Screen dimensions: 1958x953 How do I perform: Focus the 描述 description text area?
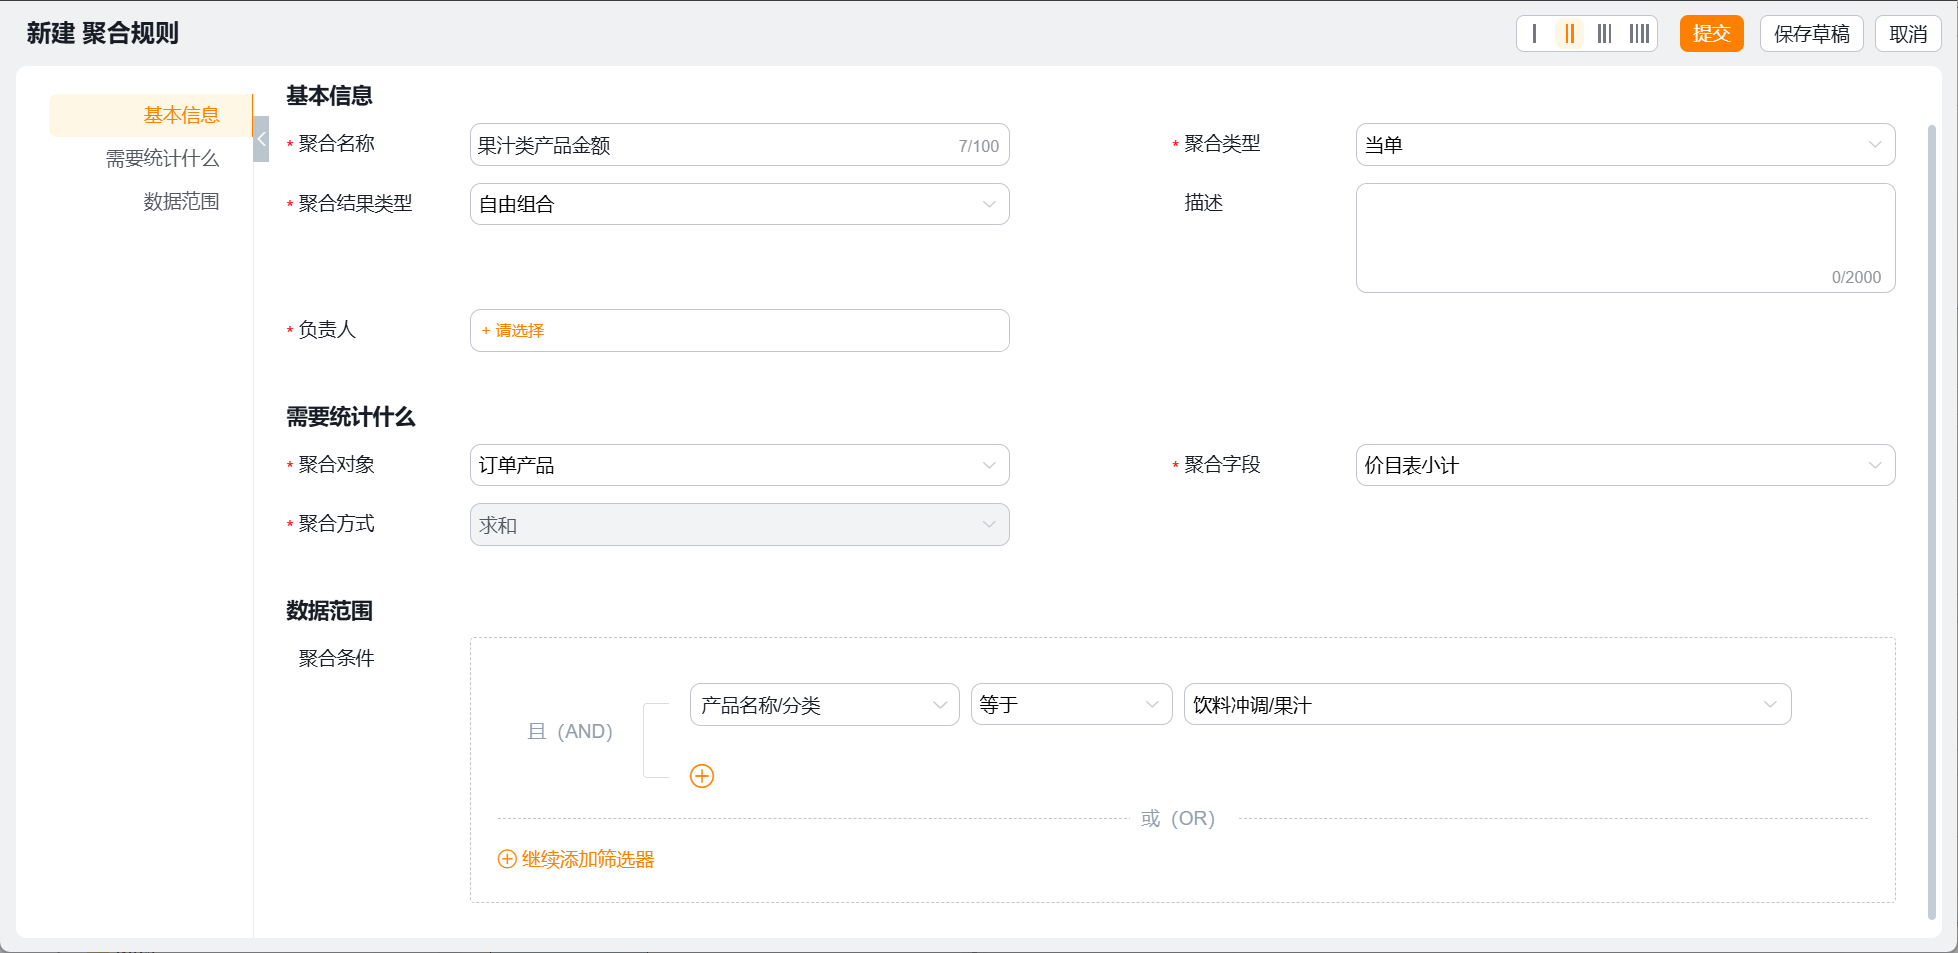(x=1625, y=238)
